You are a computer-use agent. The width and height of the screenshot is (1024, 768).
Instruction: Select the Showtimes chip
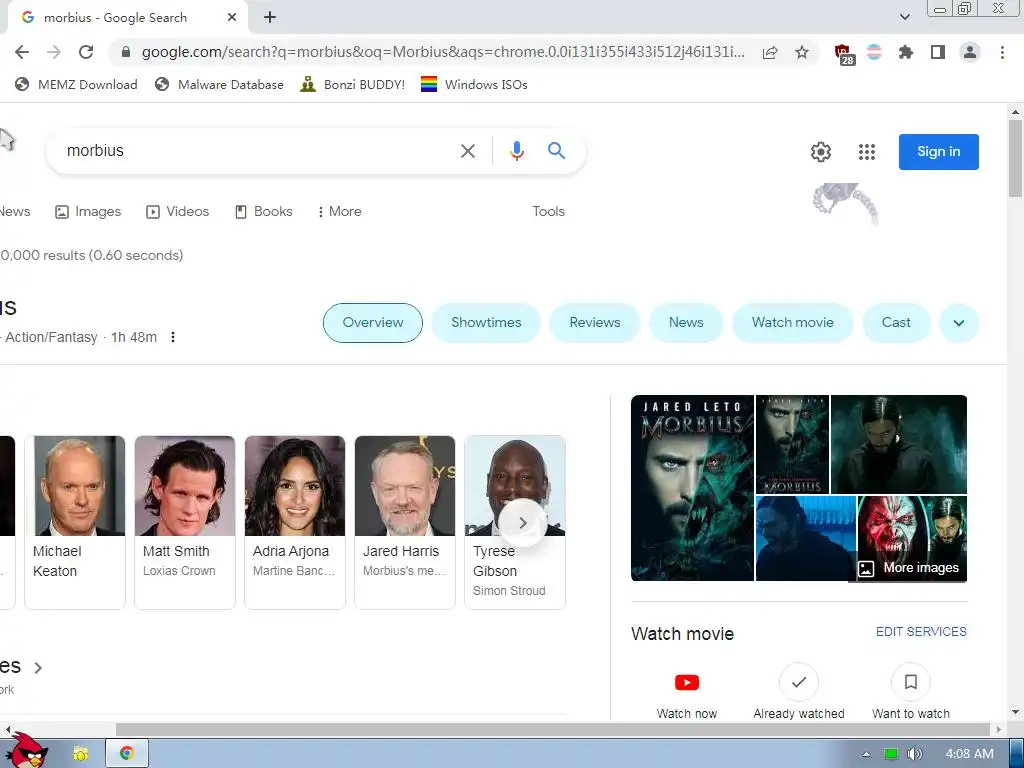[x=486, y=323]
